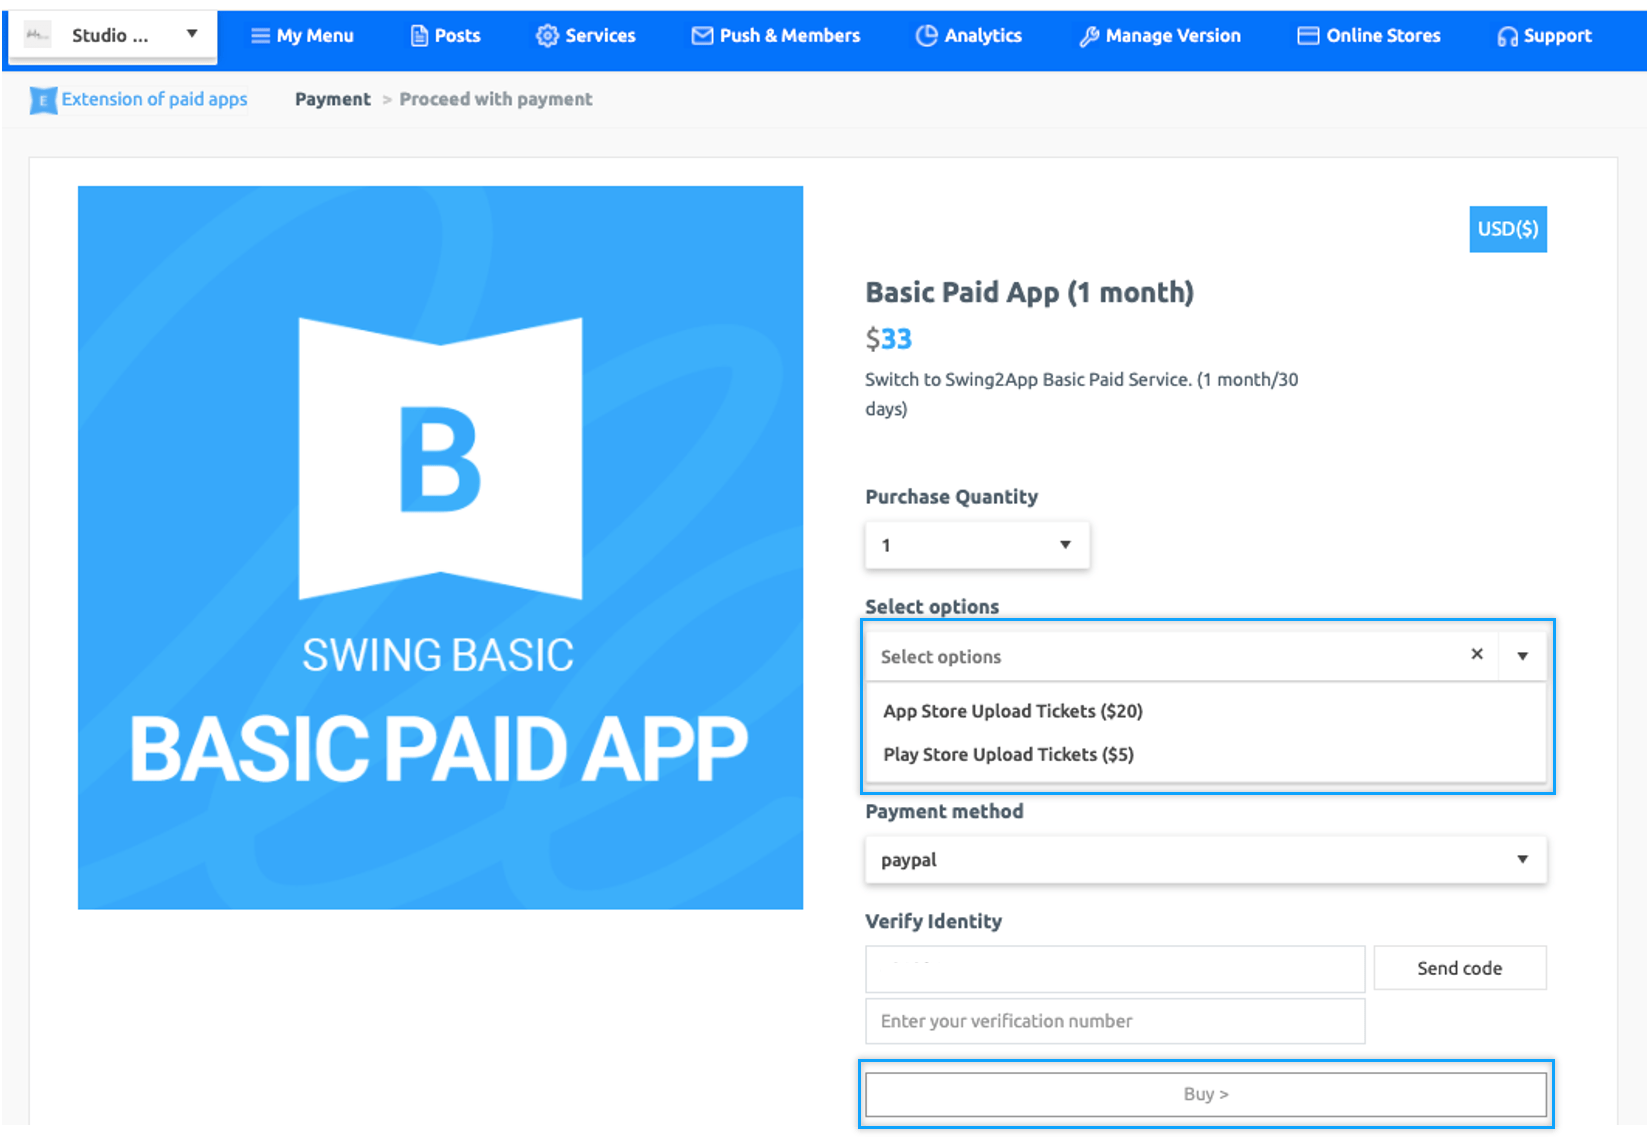Open the Manage Version menu
Image resolution: width=1647 pixels, height=1139 pixels.
(1160, 36)
